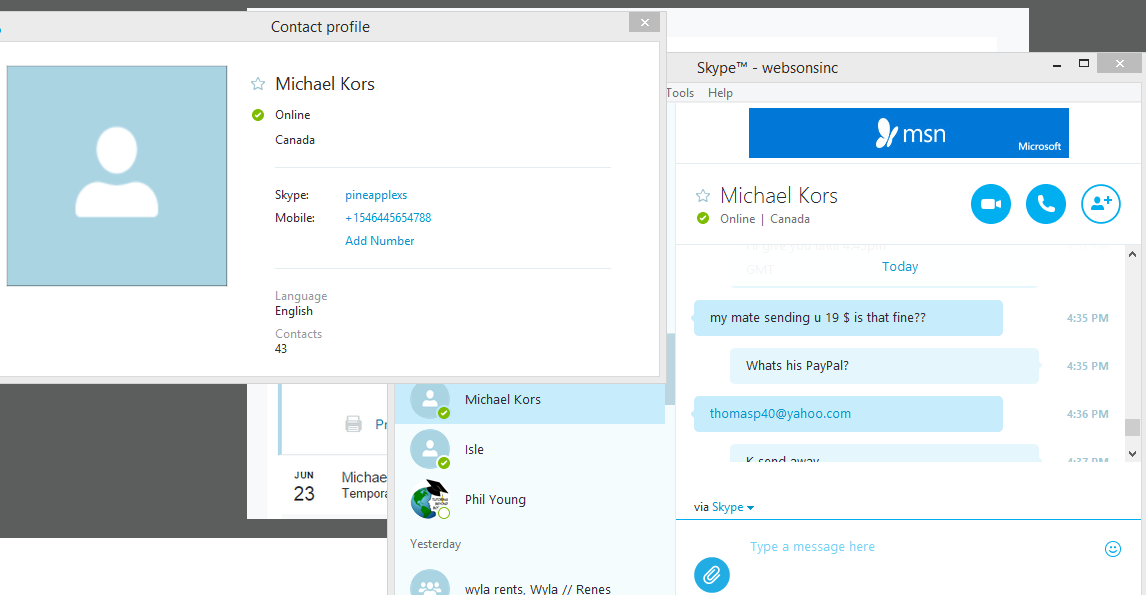The image size is (1146, 595).
Task: Click the JUN 23 date entry
Action: 304,488
